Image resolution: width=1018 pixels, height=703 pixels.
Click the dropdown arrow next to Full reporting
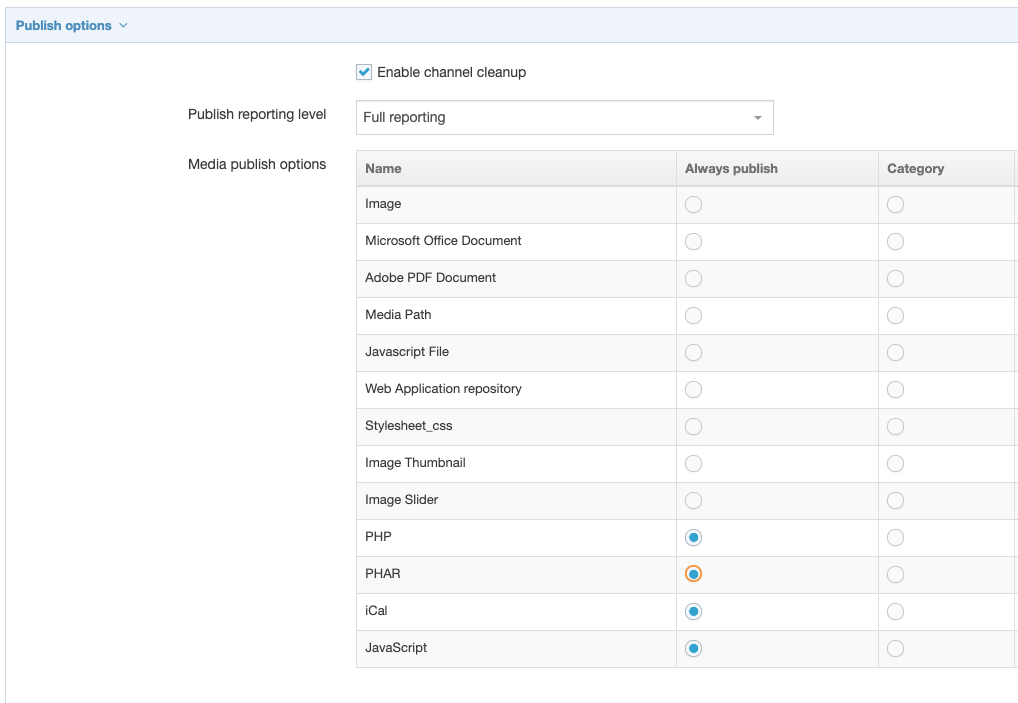758,117
